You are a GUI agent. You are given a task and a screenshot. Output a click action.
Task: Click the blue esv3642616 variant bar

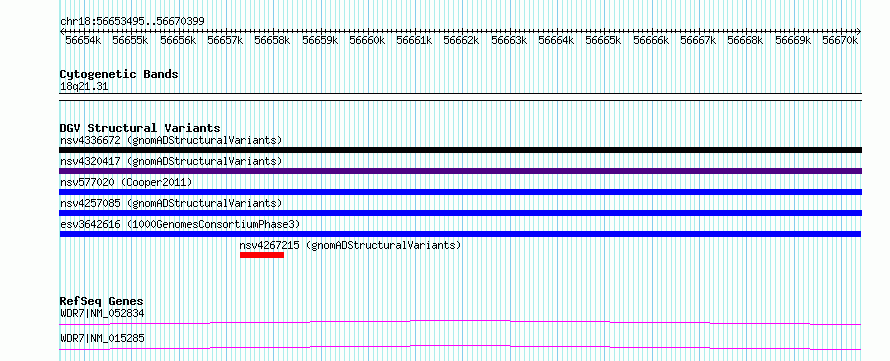coord(460,234)
